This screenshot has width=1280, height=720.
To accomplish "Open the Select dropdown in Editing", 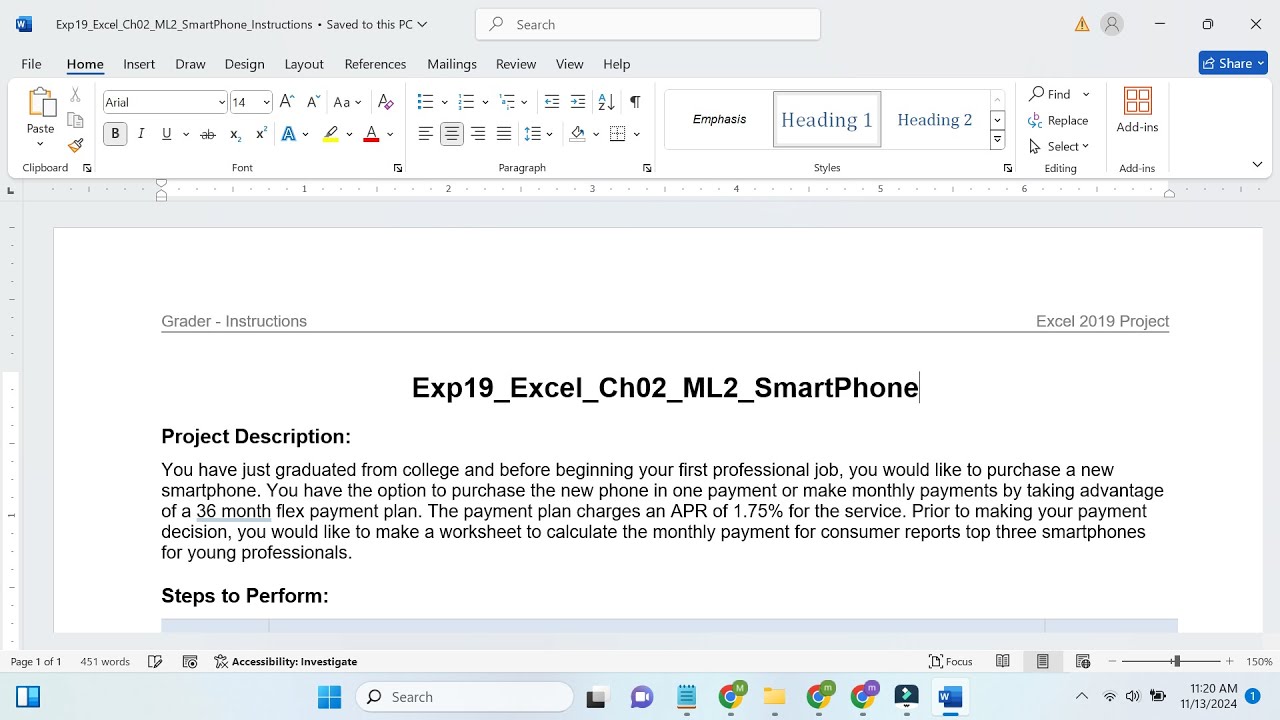I will [1059, 146].
